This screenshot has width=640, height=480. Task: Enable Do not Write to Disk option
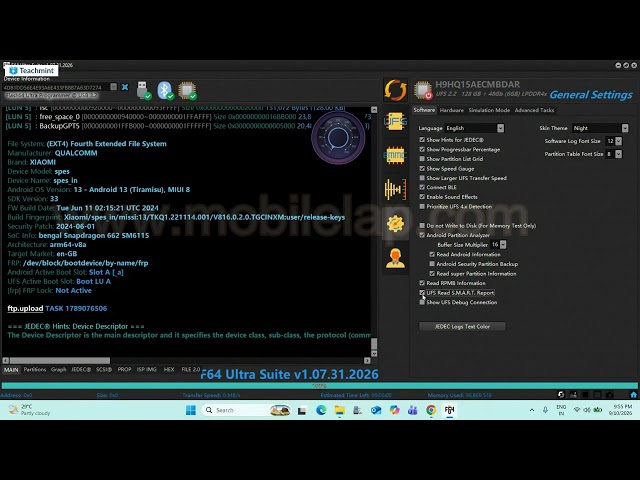tap(422, 226)
